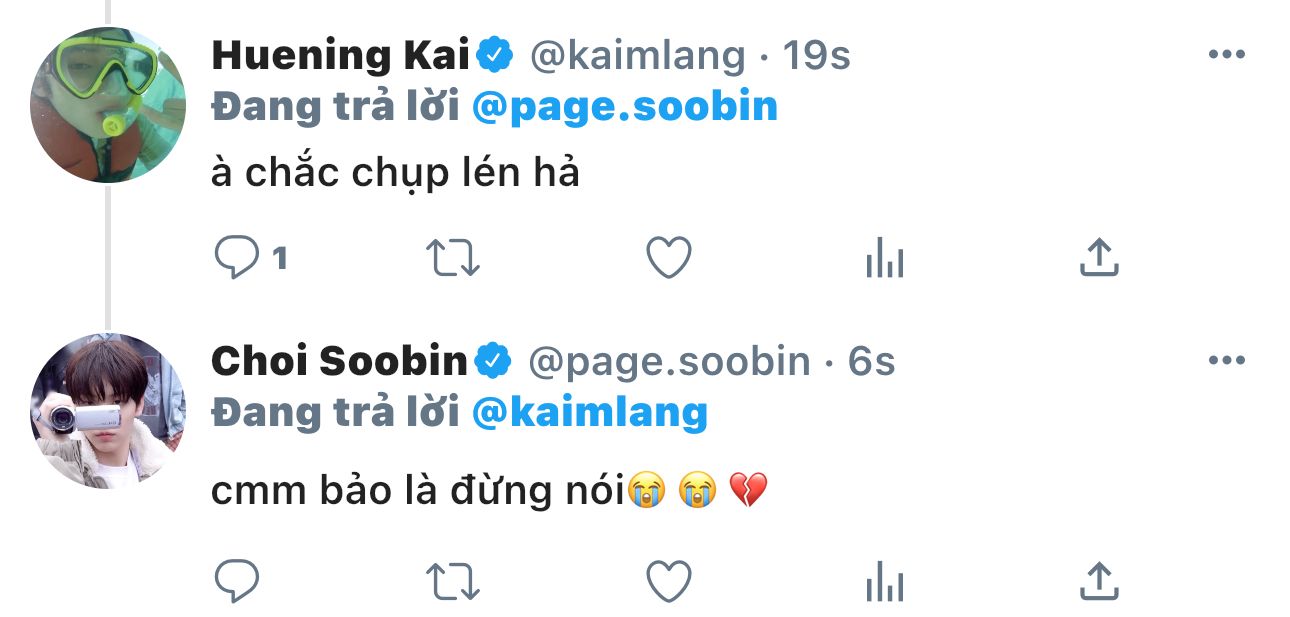1290x617 pixels.
Task: Open the 6s timestamp on Soobin's tweet
Action: pos(871,361)
